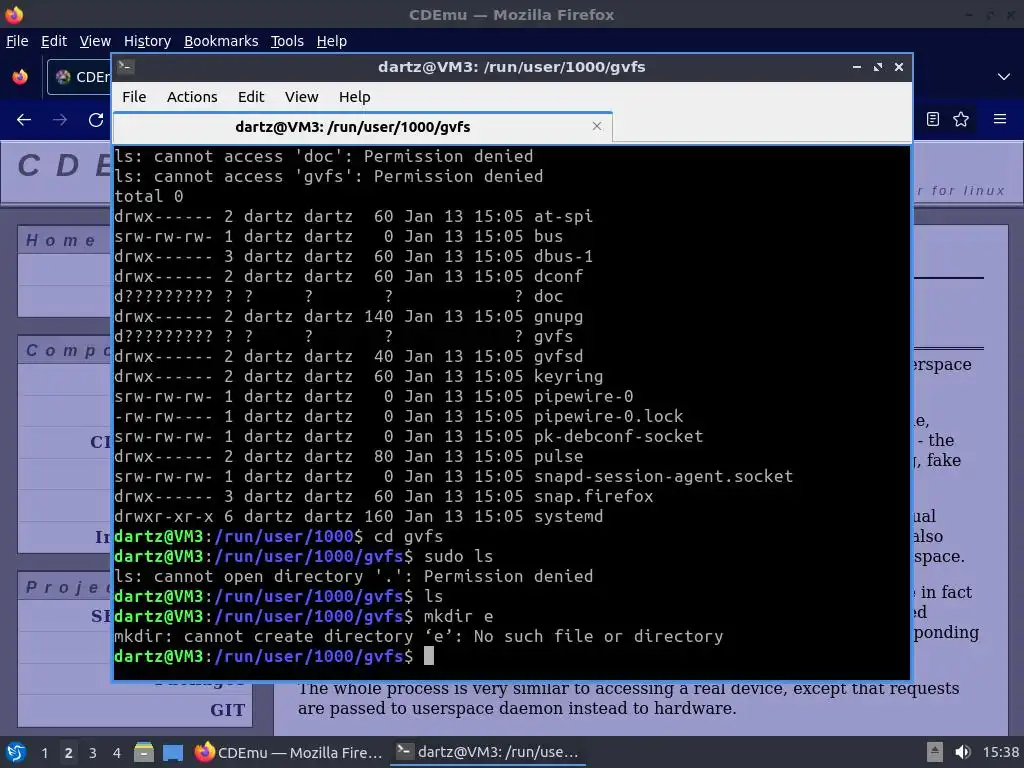Viewport: 1024px width, 768px height.
Task: Switch to CDEmu Mozilla Firefox taskbar entry
Action: [289, 752]
